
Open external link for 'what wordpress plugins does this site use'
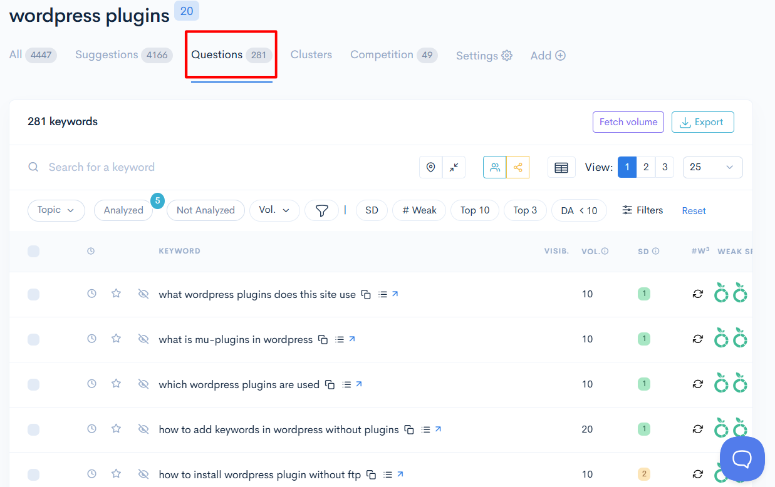tap(395, 294)
